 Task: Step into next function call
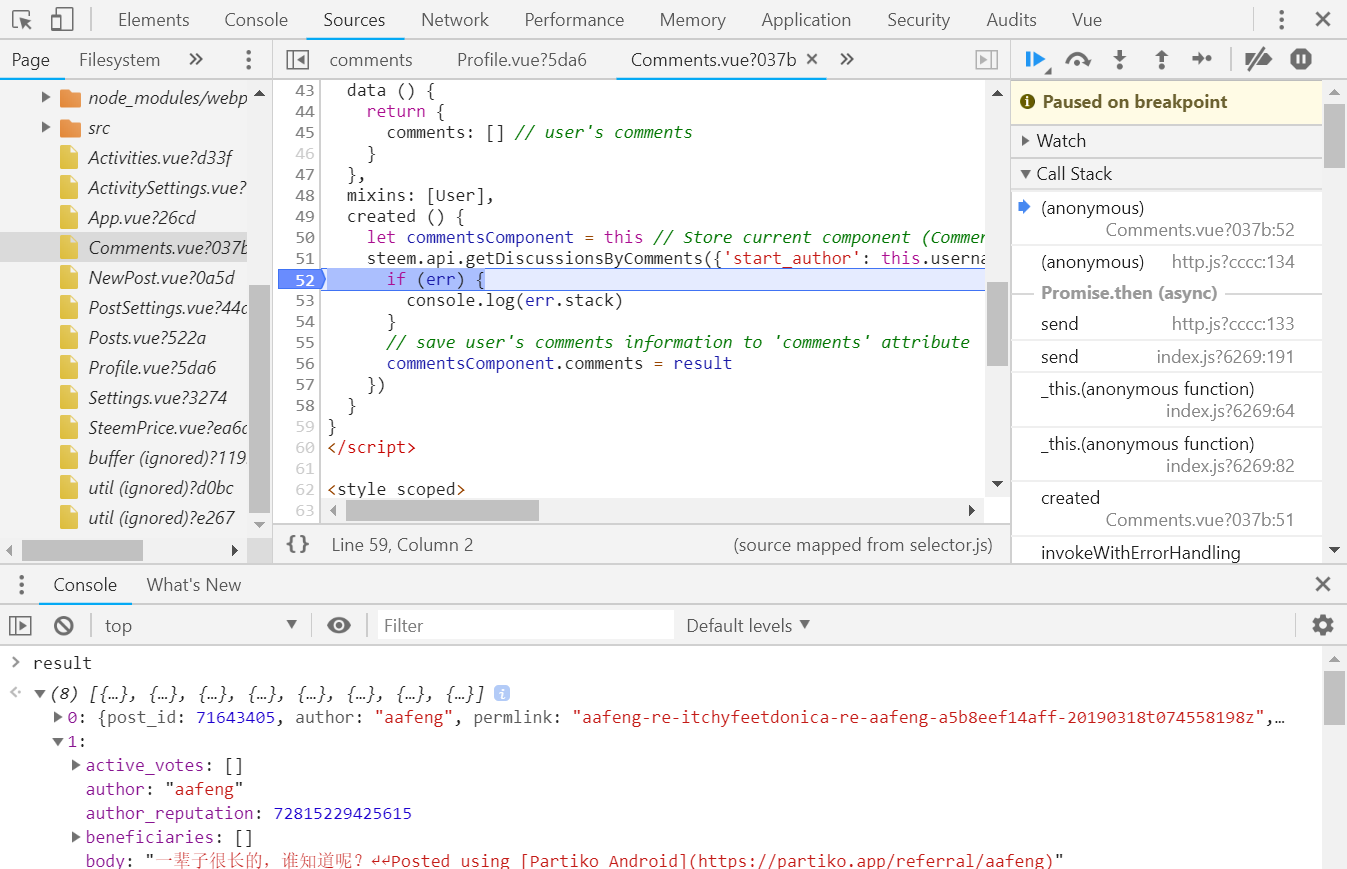1120,60
